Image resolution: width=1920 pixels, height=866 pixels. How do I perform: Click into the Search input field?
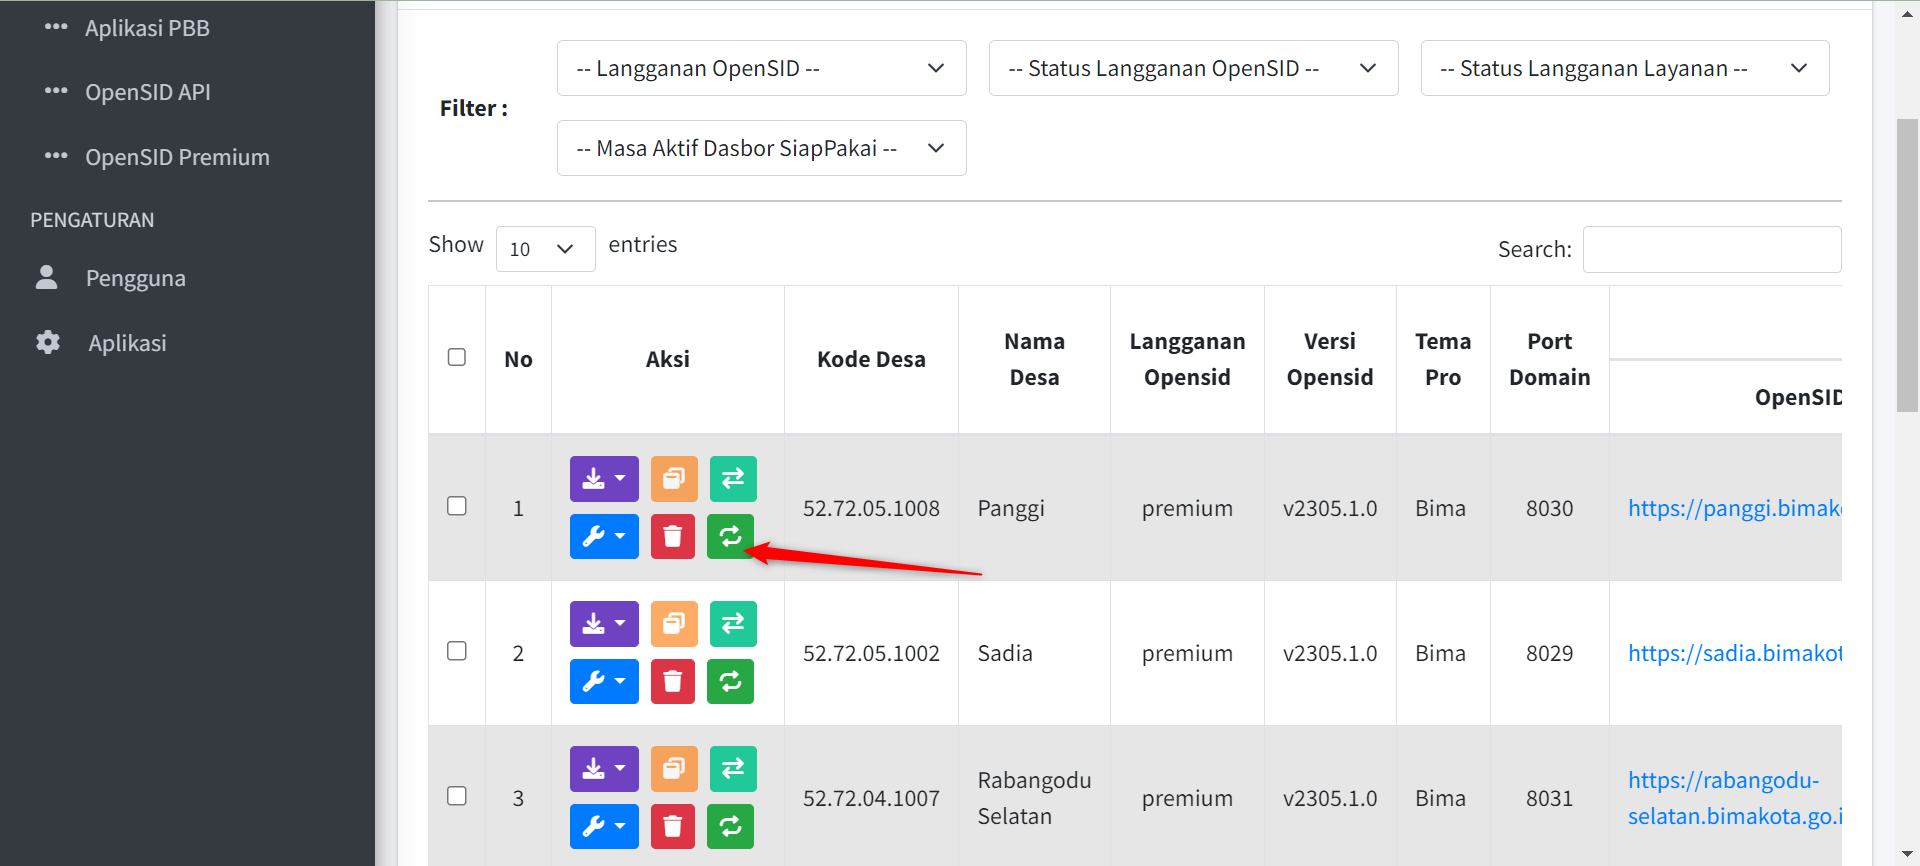tap(1712, 249)
